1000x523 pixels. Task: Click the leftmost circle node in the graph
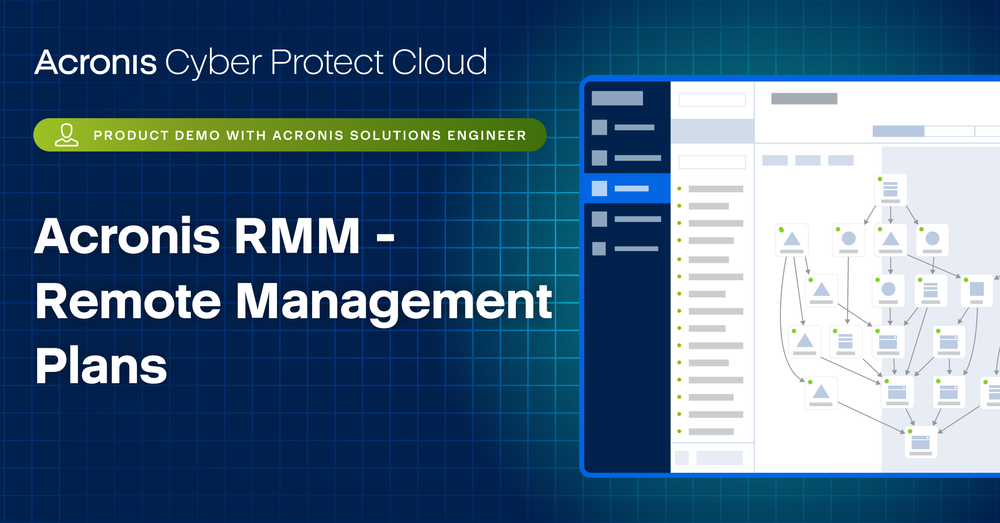(x=848, y=239)
